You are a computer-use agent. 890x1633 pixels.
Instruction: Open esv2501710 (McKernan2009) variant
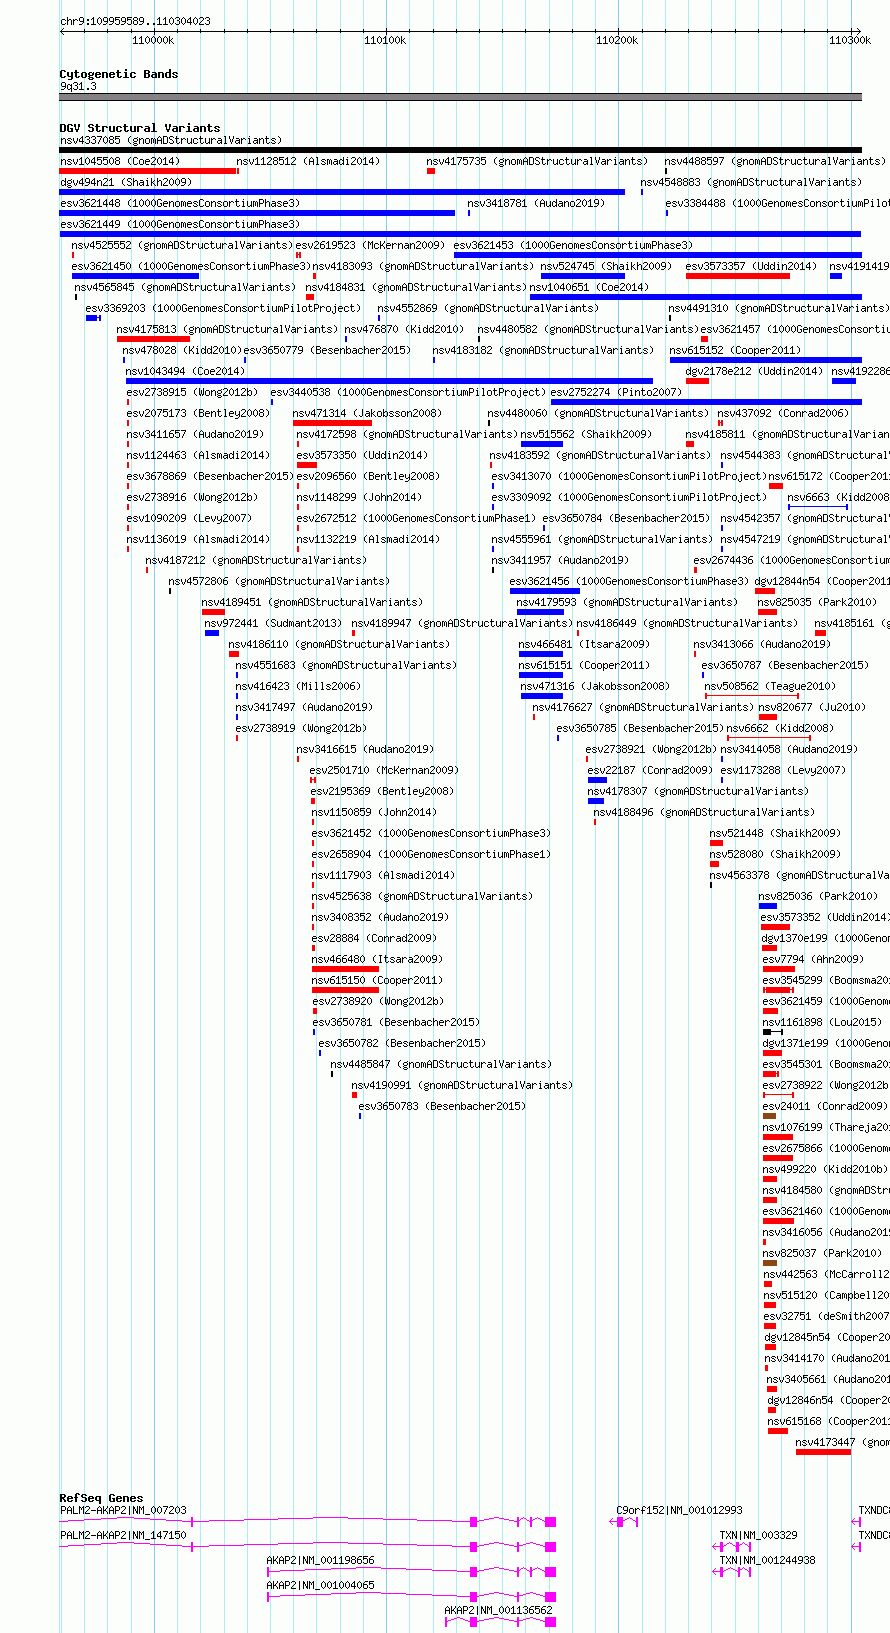pyautogui.click(x=384, y=770)
